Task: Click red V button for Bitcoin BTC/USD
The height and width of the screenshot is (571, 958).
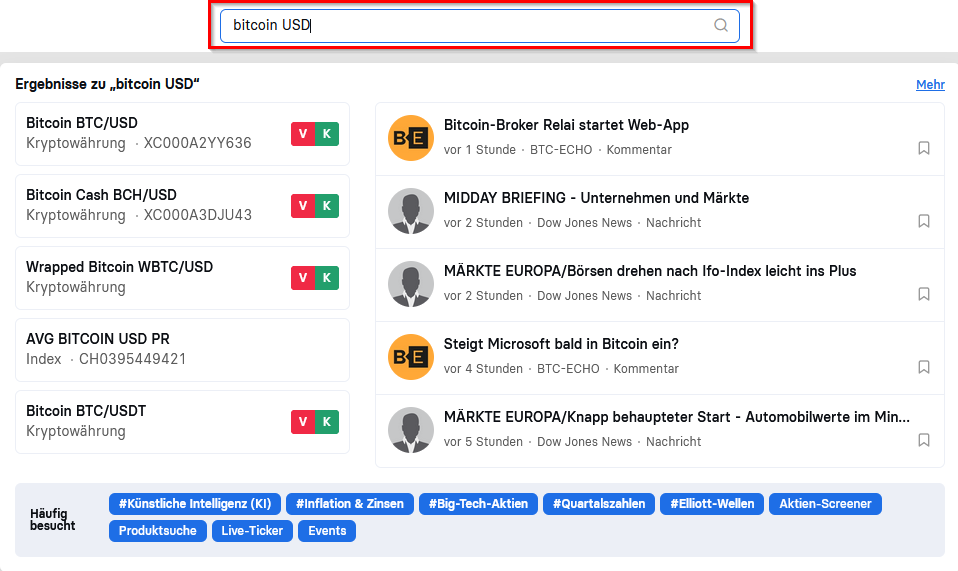Action: coord(303,134)
